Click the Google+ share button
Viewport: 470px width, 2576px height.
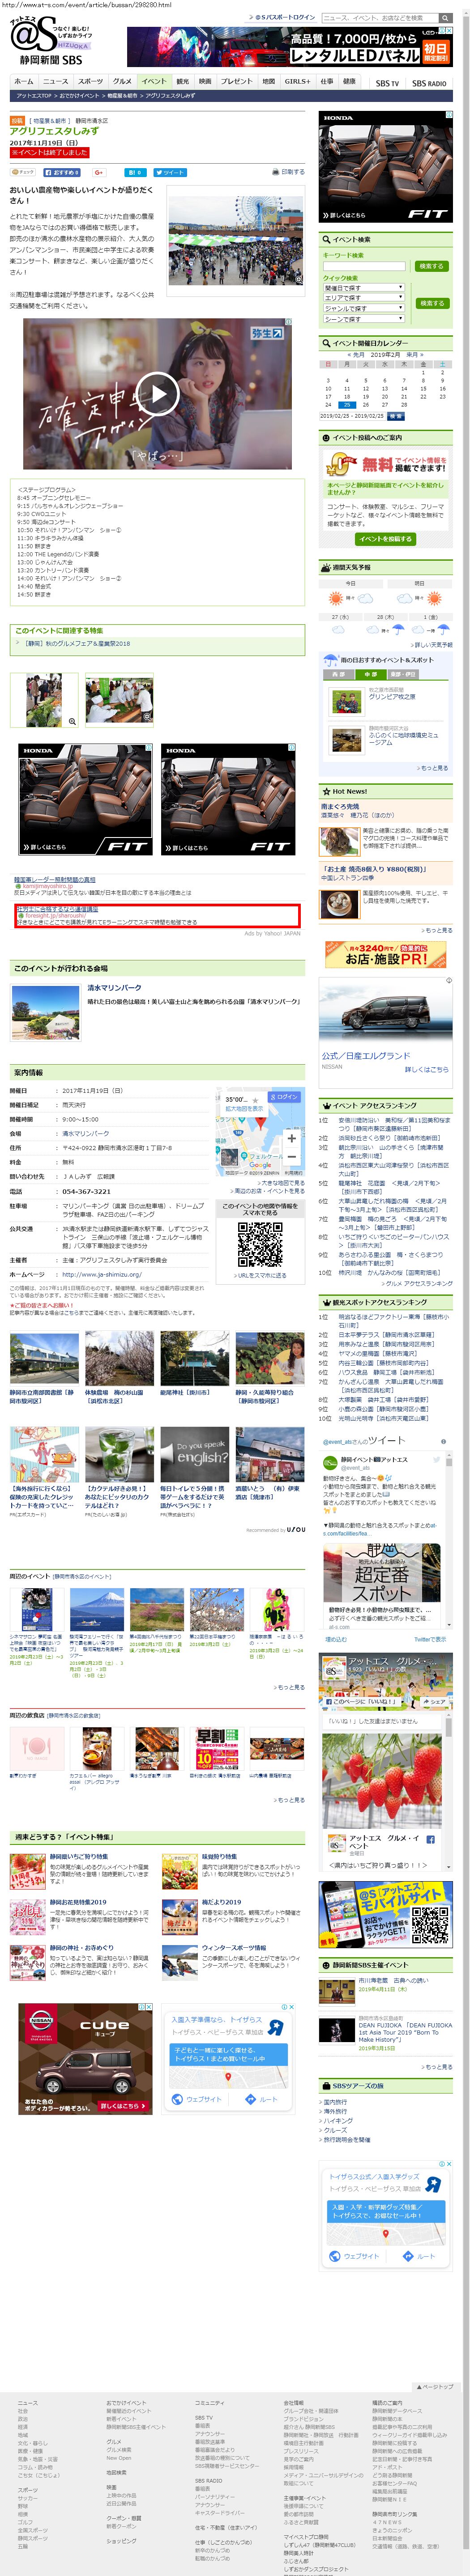[x=99, y=172]
